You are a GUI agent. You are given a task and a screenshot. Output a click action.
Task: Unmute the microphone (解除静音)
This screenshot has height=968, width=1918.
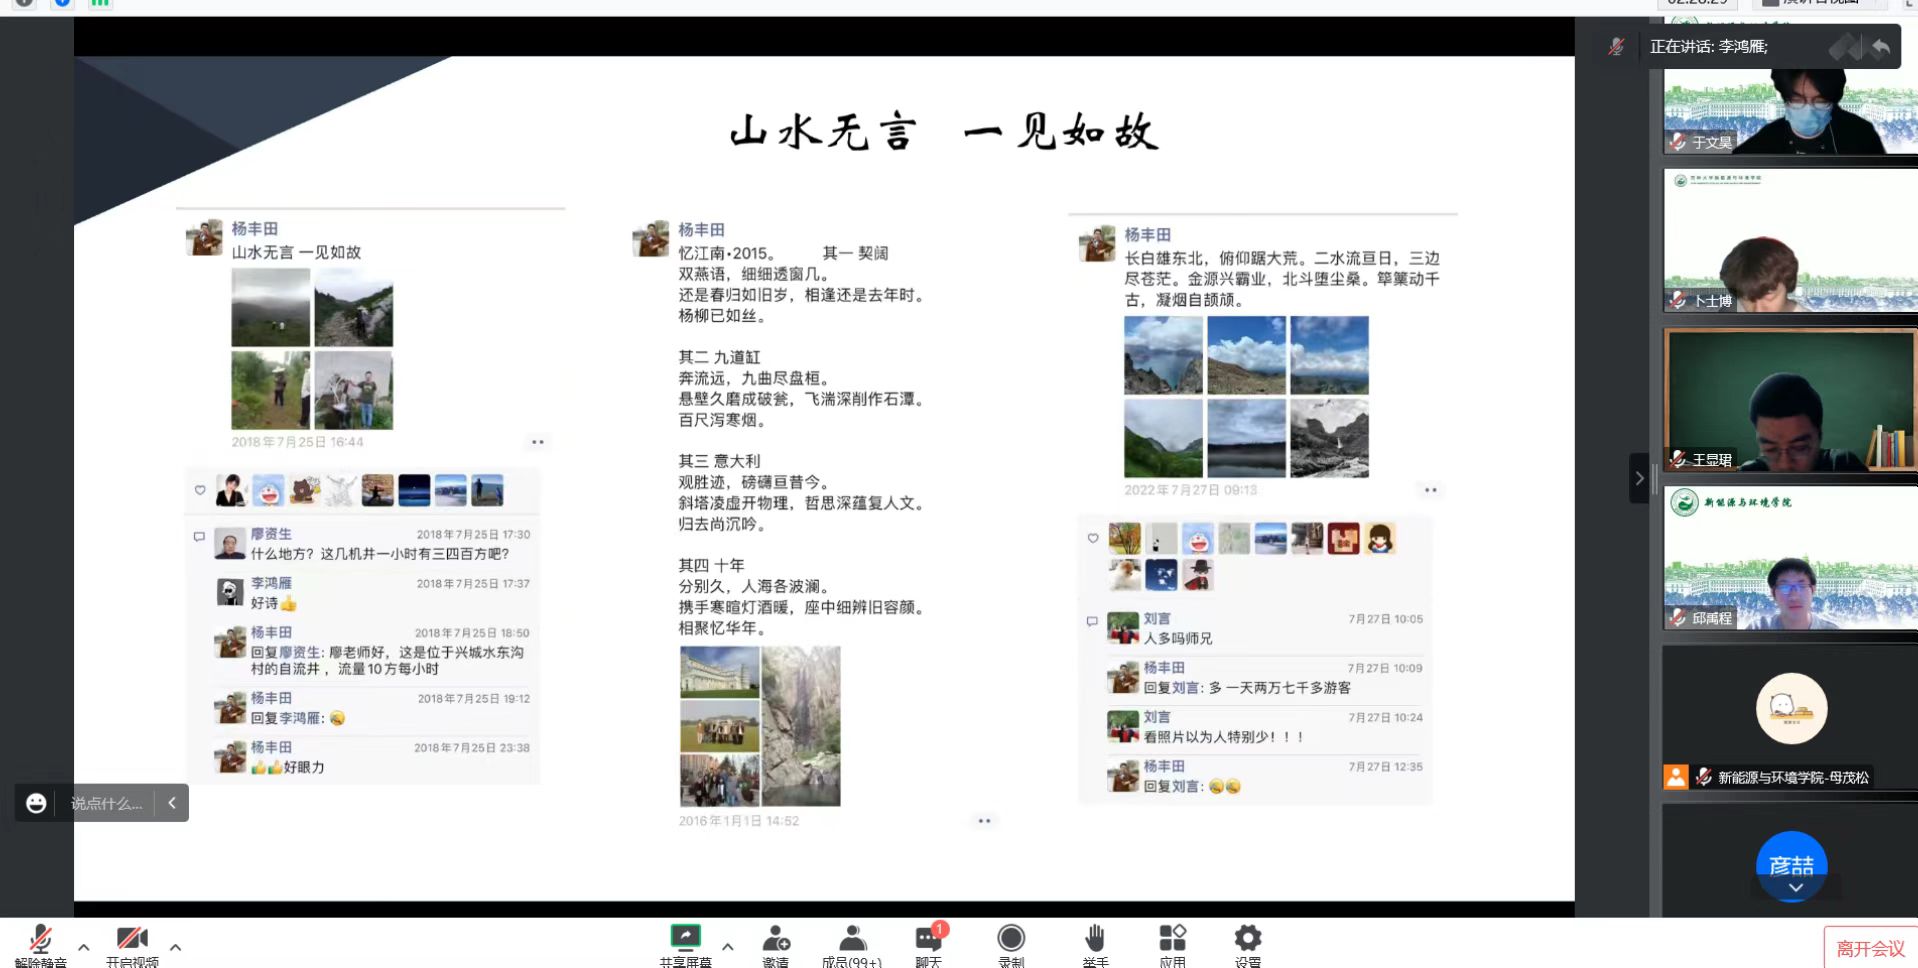click(41, 941)
